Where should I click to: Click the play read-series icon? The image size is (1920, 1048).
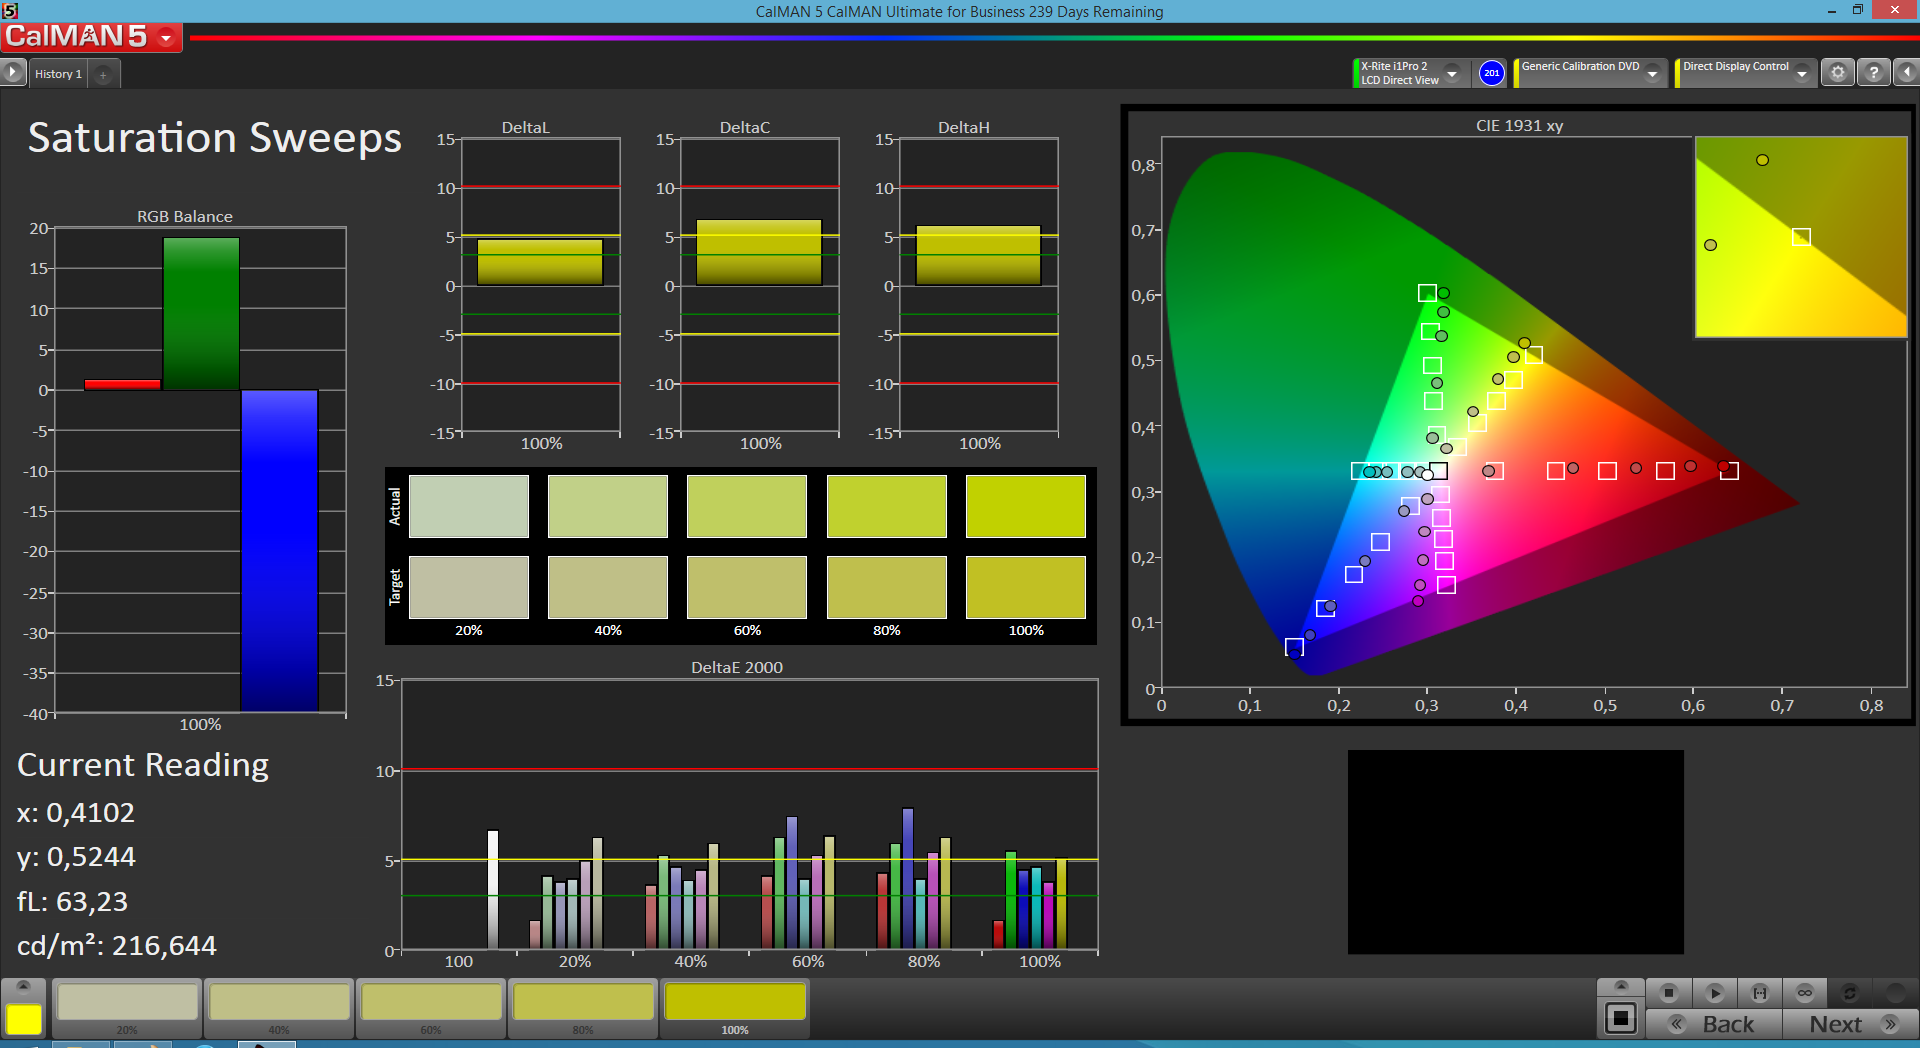(1714, 993)
